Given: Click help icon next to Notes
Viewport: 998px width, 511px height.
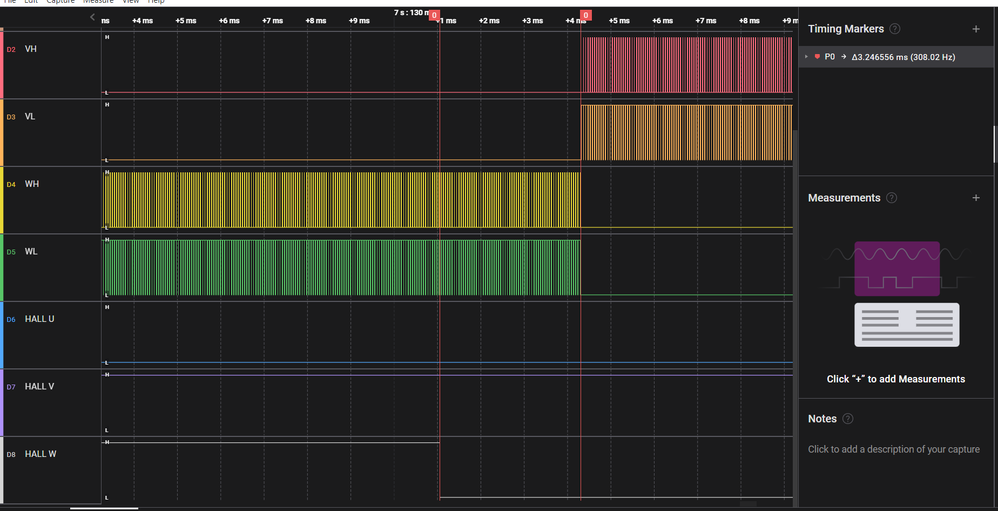Looking at the screenshot, I should point(848,419).
